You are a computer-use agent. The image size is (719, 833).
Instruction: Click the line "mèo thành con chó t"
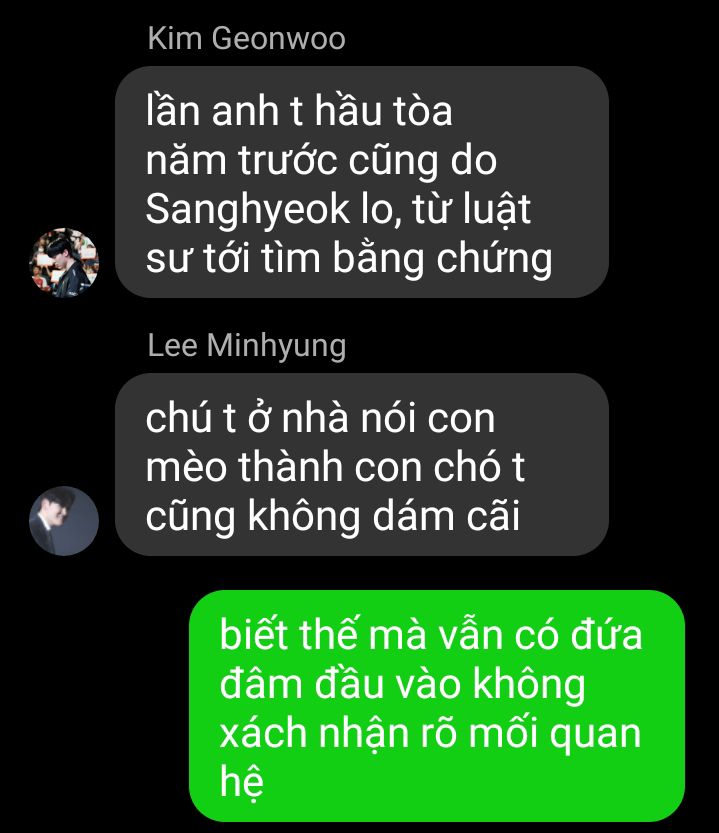pos(335,468)
